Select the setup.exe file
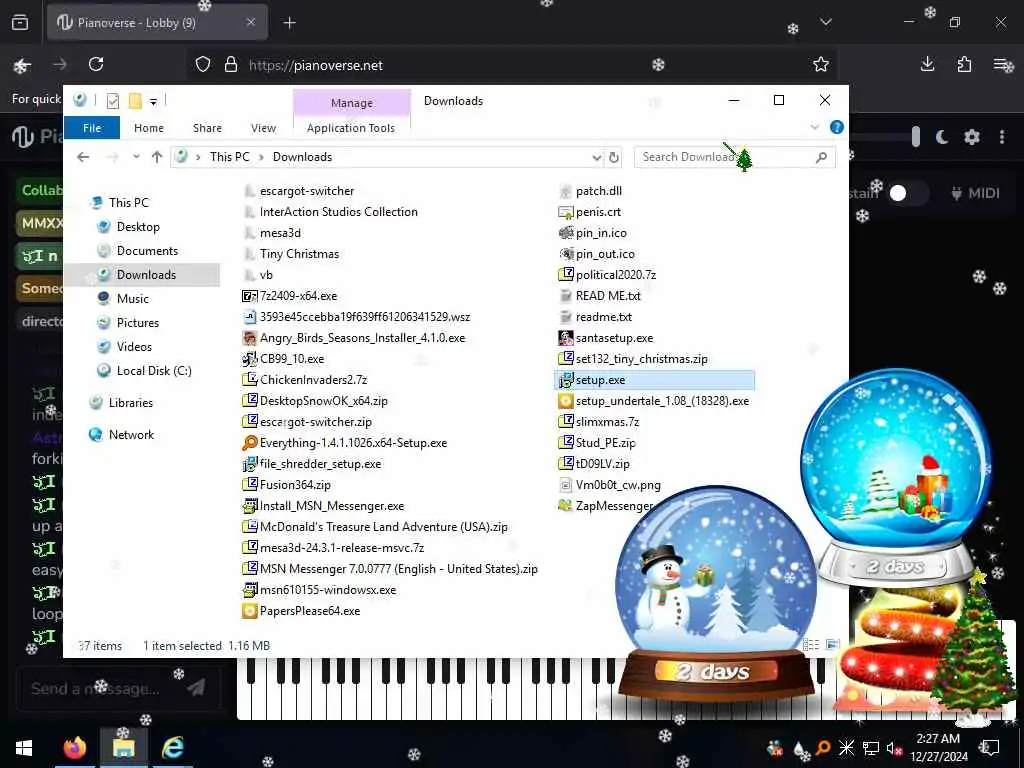This screenshot has width=1024, height=768. coord(654,379)
